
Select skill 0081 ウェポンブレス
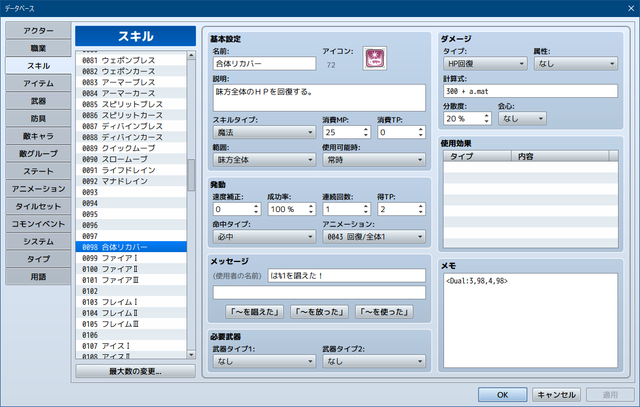[x=131, y=60]
